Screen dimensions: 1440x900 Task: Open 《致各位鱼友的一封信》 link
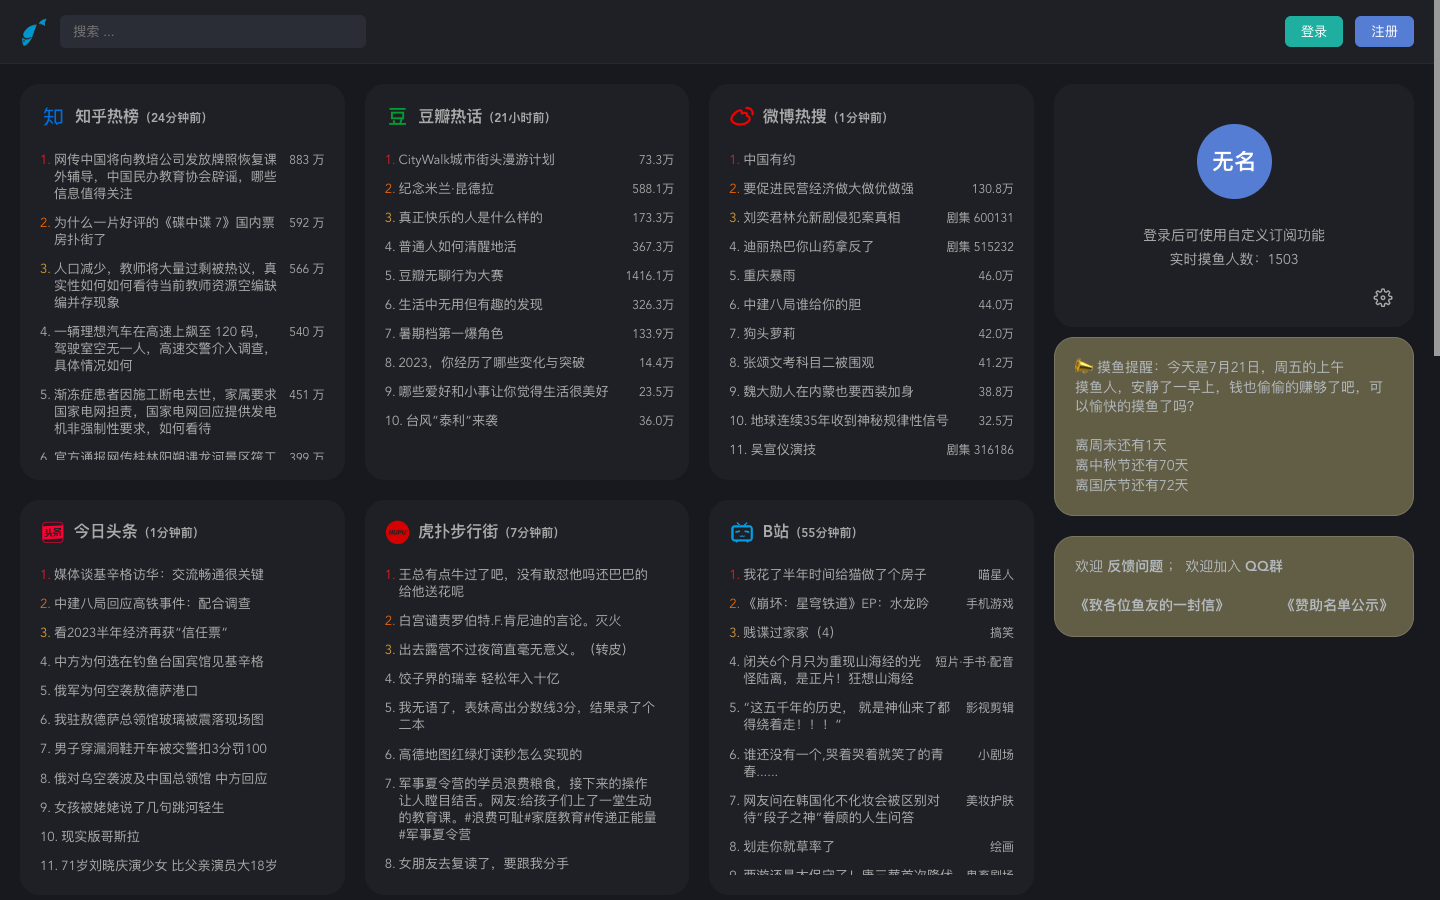click(x=1152, y=605)
